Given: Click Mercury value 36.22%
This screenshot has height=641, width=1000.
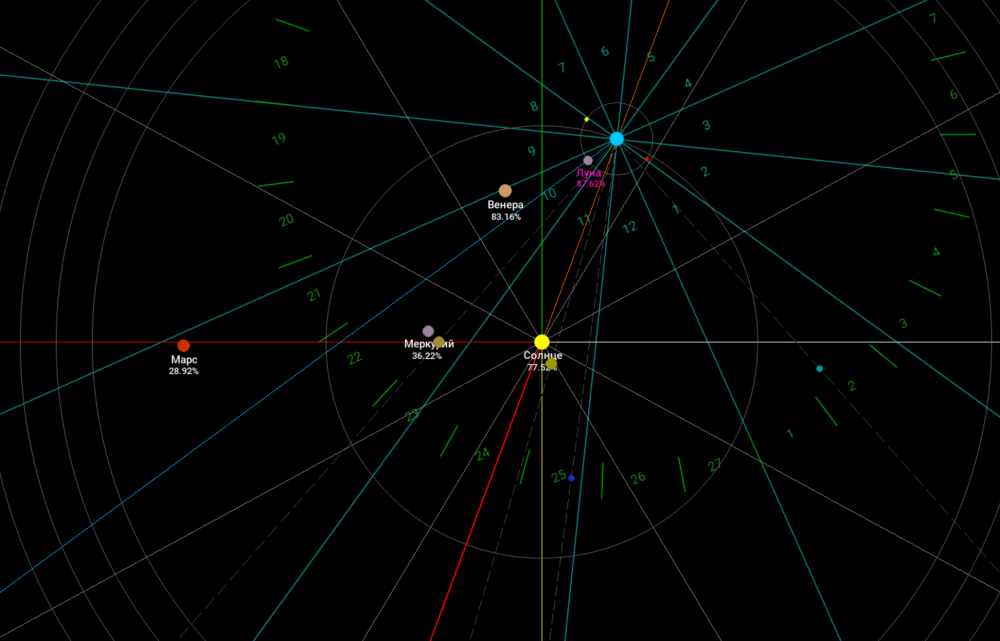Looking at the screenshot, I should pyautogui.click(x=427, y=356).
